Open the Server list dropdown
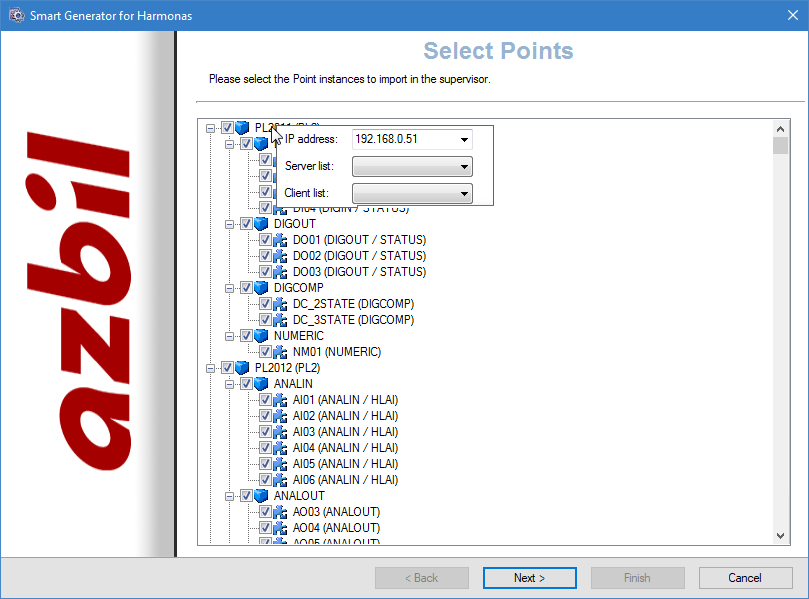 point(464,167)
